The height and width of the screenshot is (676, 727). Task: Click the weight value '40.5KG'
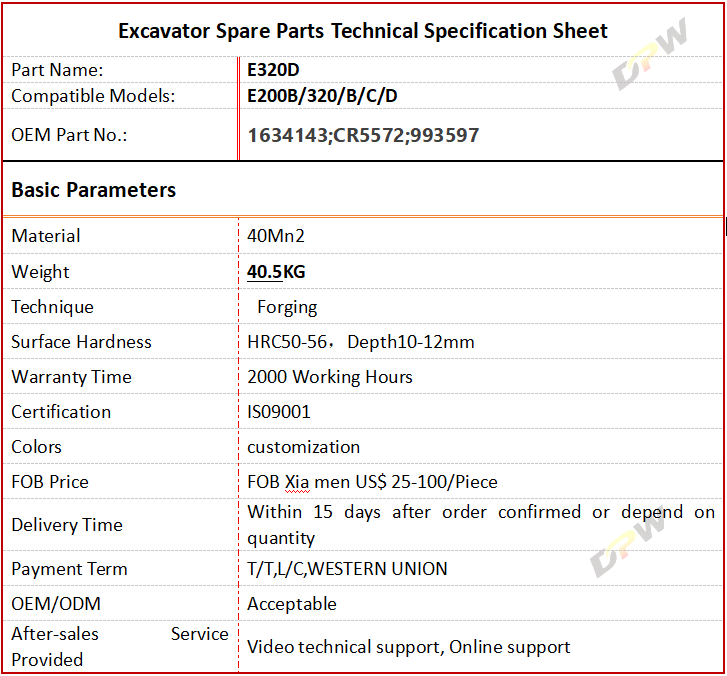pos(276,272)
